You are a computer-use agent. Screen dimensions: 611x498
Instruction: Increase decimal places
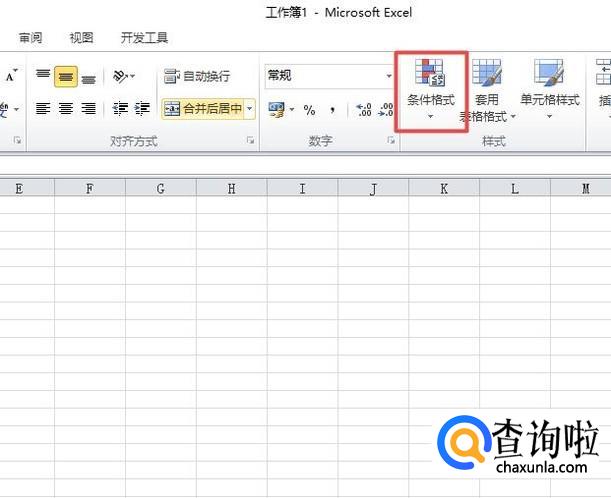[x=364, y=109]
